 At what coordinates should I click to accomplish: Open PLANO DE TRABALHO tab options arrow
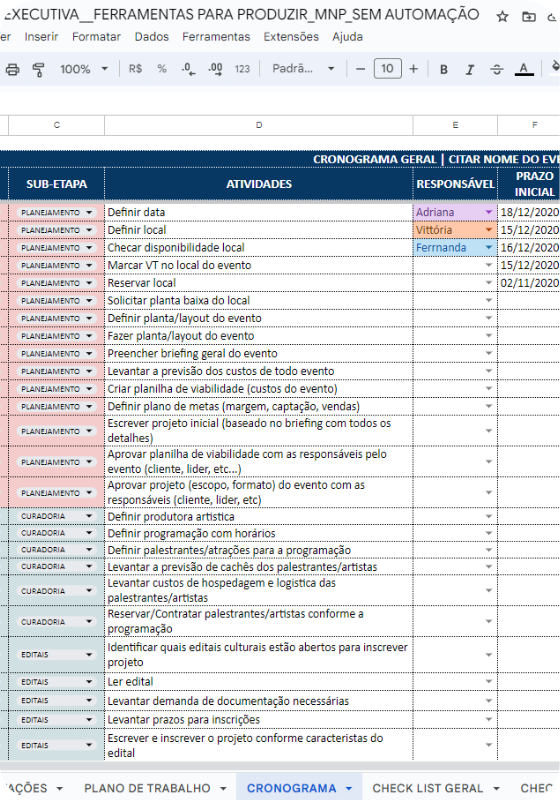[223, 788]
